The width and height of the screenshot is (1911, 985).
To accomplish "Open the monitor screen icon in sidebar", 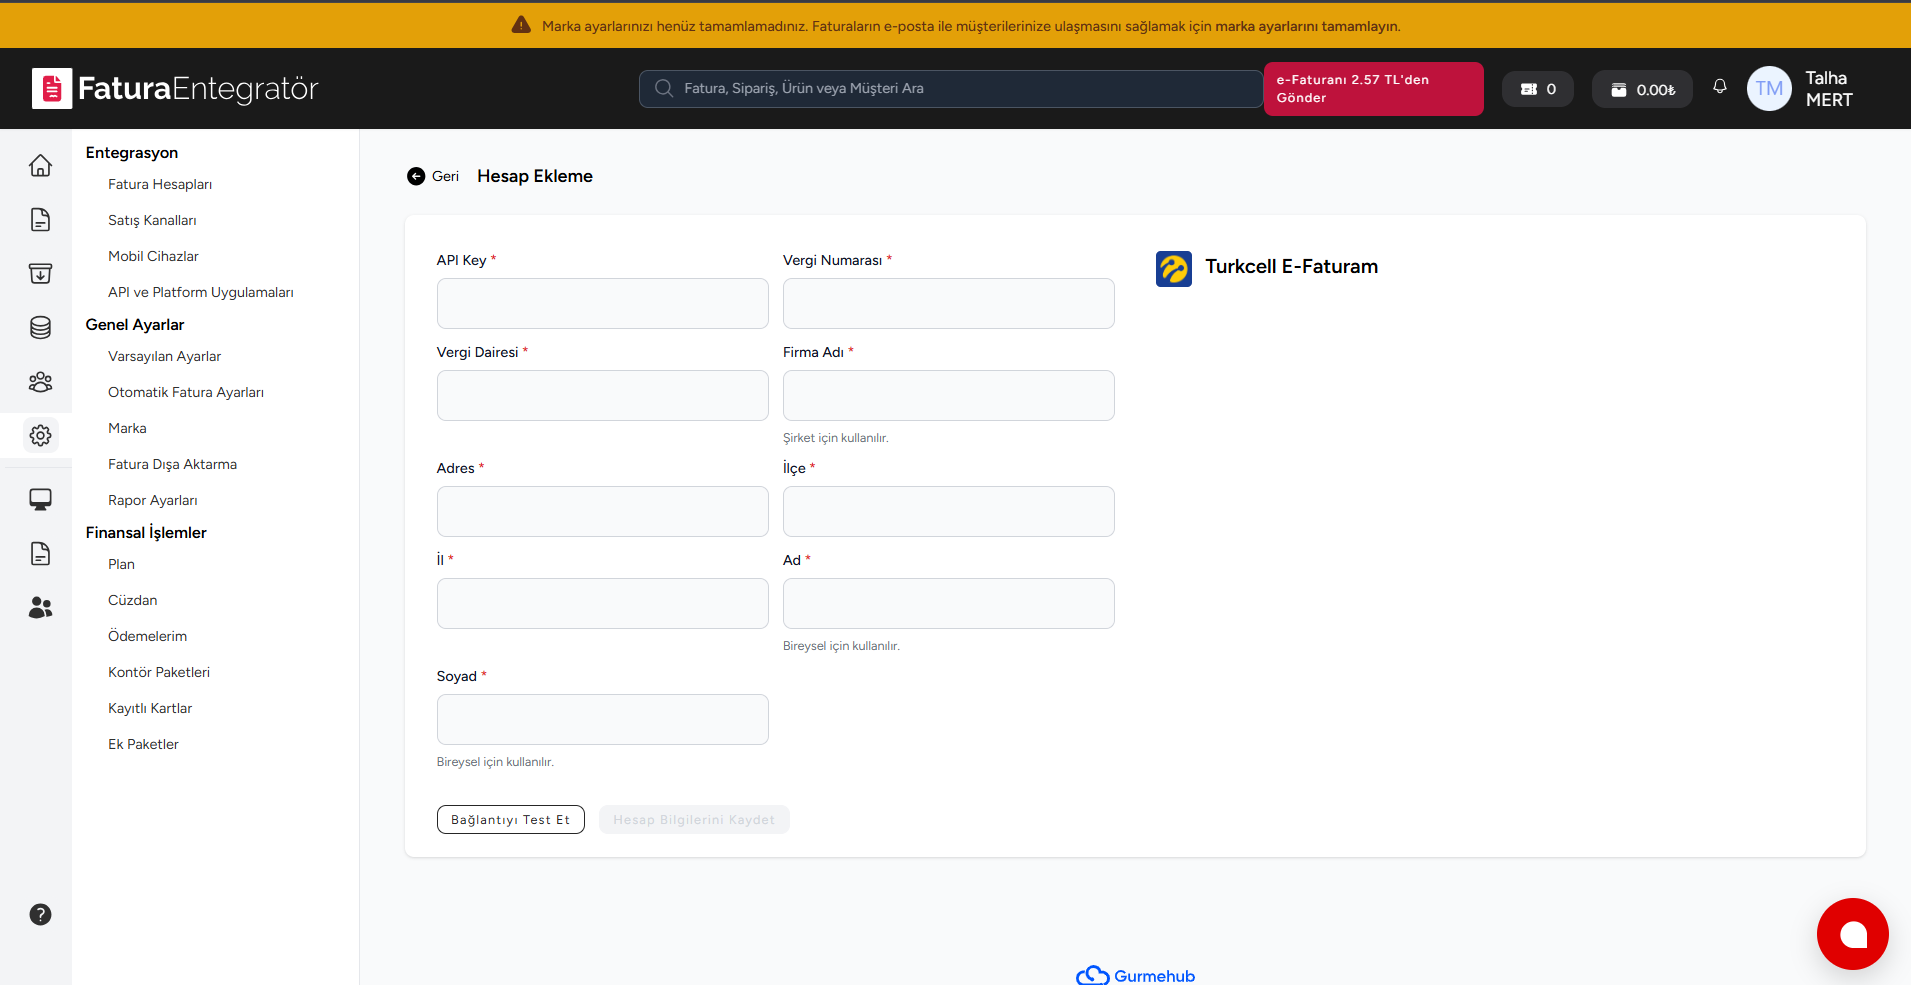I will click(40, 499).
